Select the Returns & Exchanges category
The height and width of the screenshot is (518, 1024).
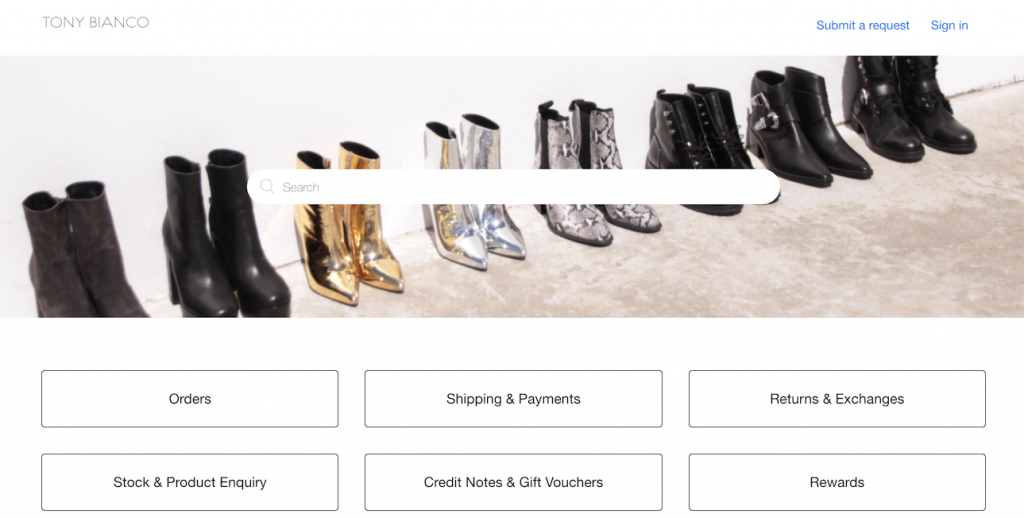pos(837,399)
